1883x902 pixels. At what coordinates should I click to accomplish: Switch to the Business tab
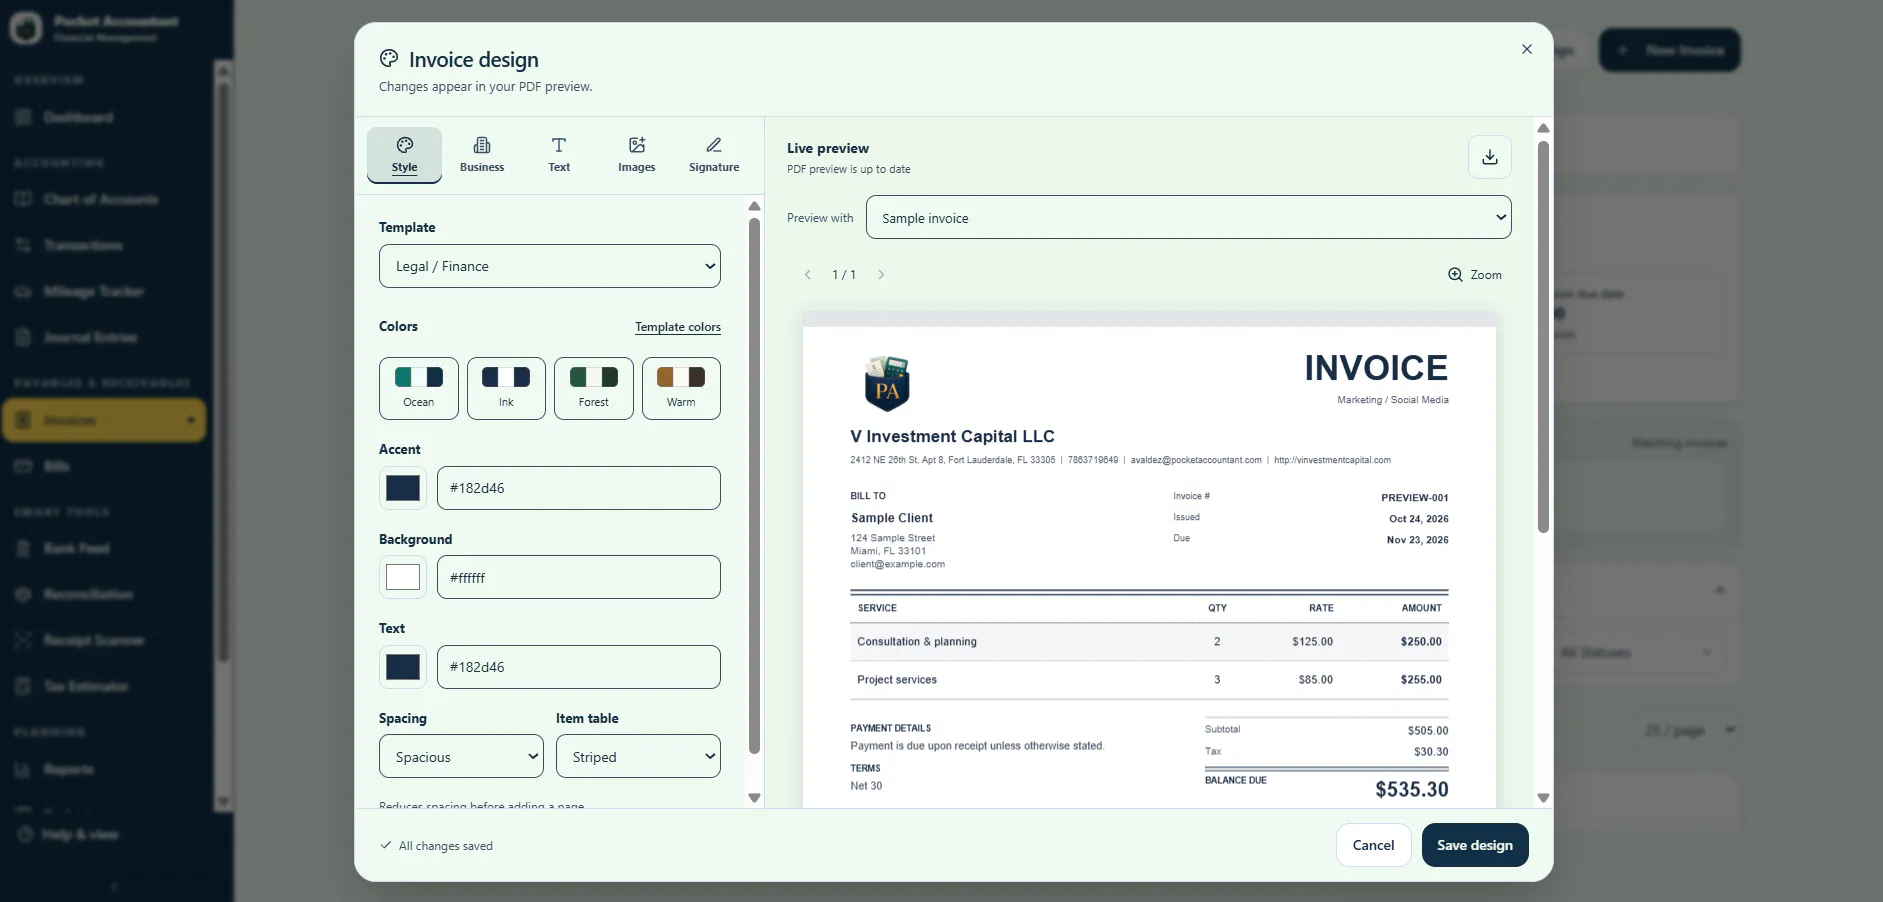482,155
